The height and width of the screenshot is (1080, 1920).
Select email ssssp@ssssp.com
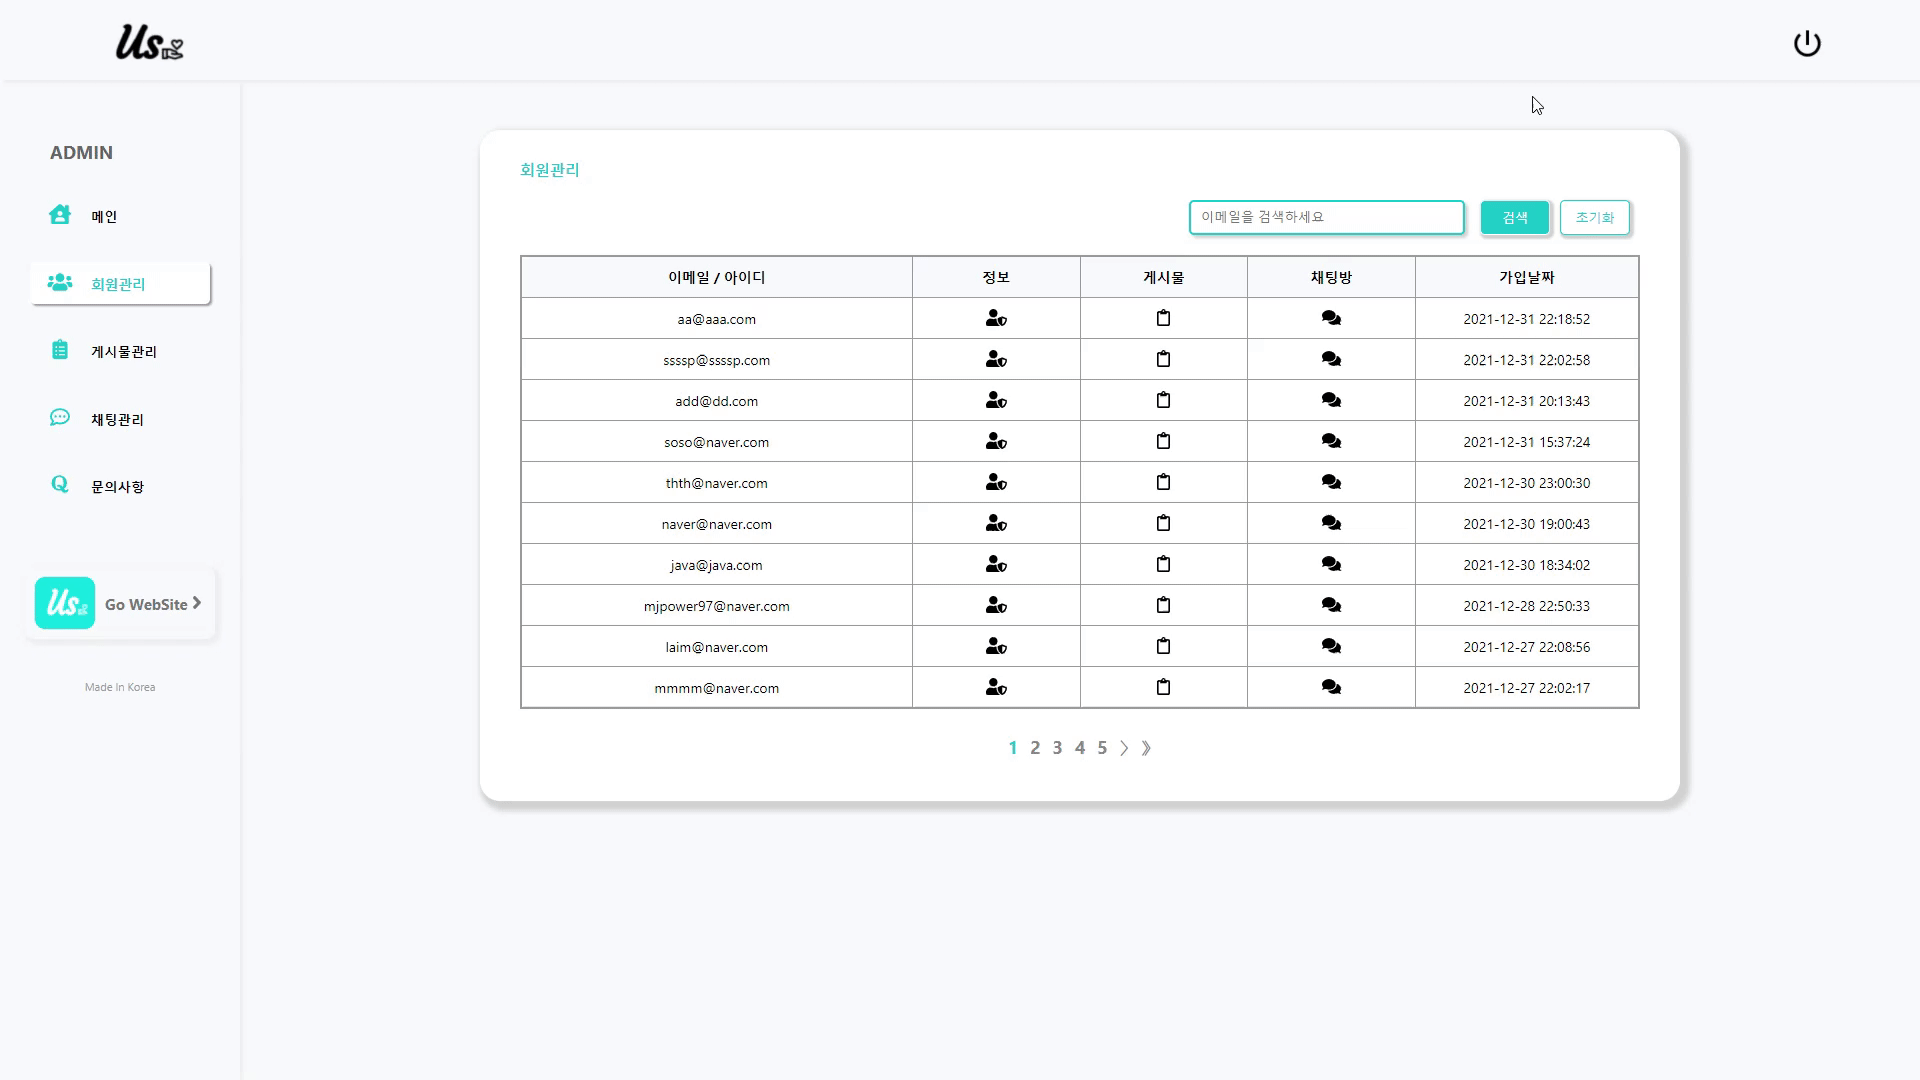(716, 360)
